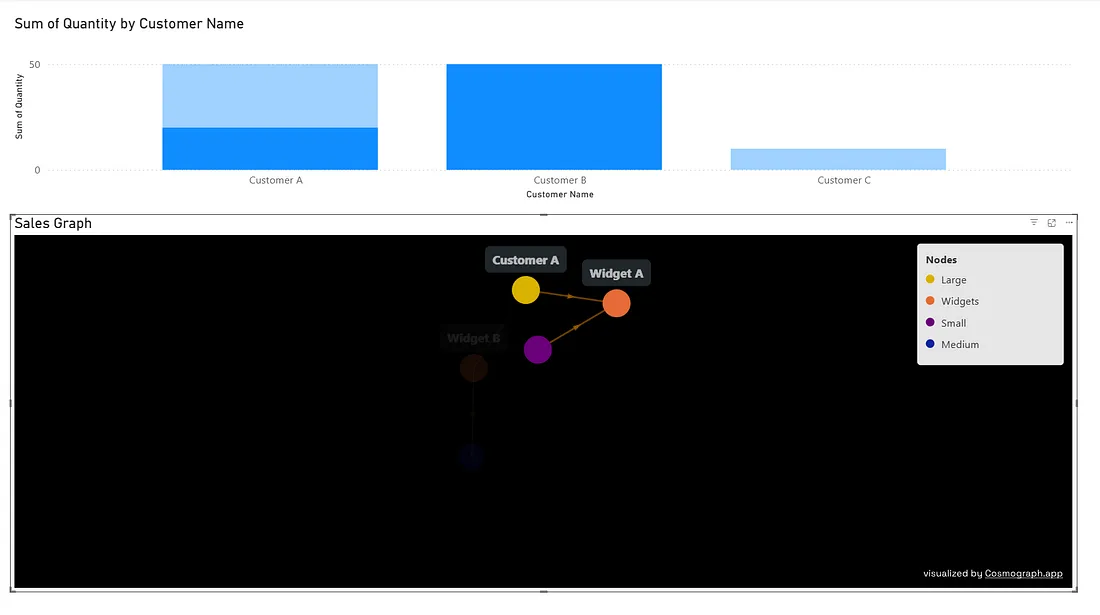Click the Sum of Quantity by Customer Name title
The width and height of the screenshot is (1100, 615).
click(129, 23)
